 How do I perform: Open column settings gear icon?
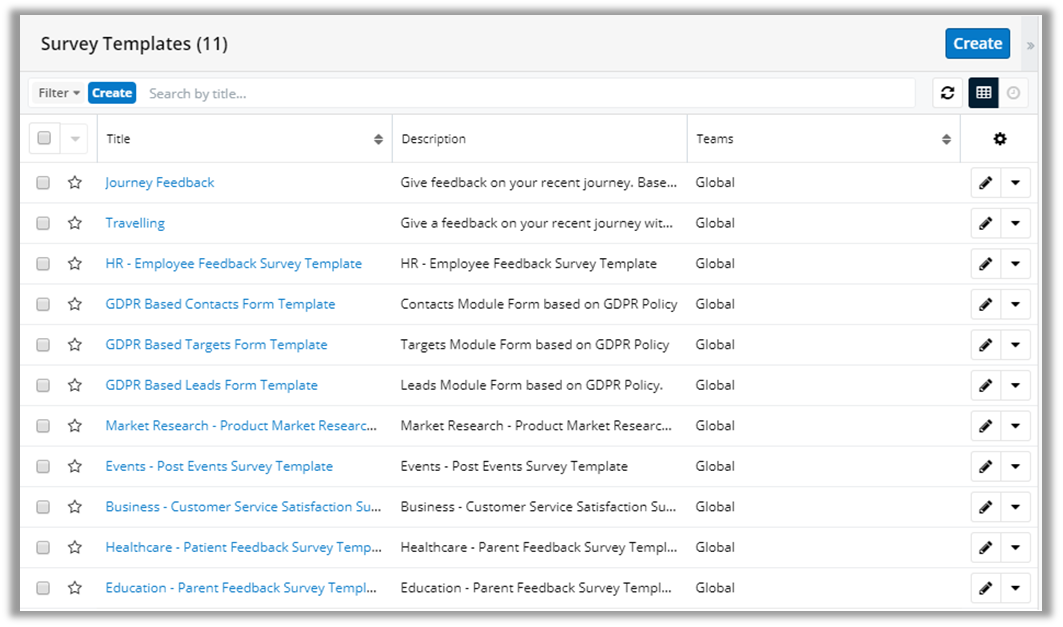[999, 139]
